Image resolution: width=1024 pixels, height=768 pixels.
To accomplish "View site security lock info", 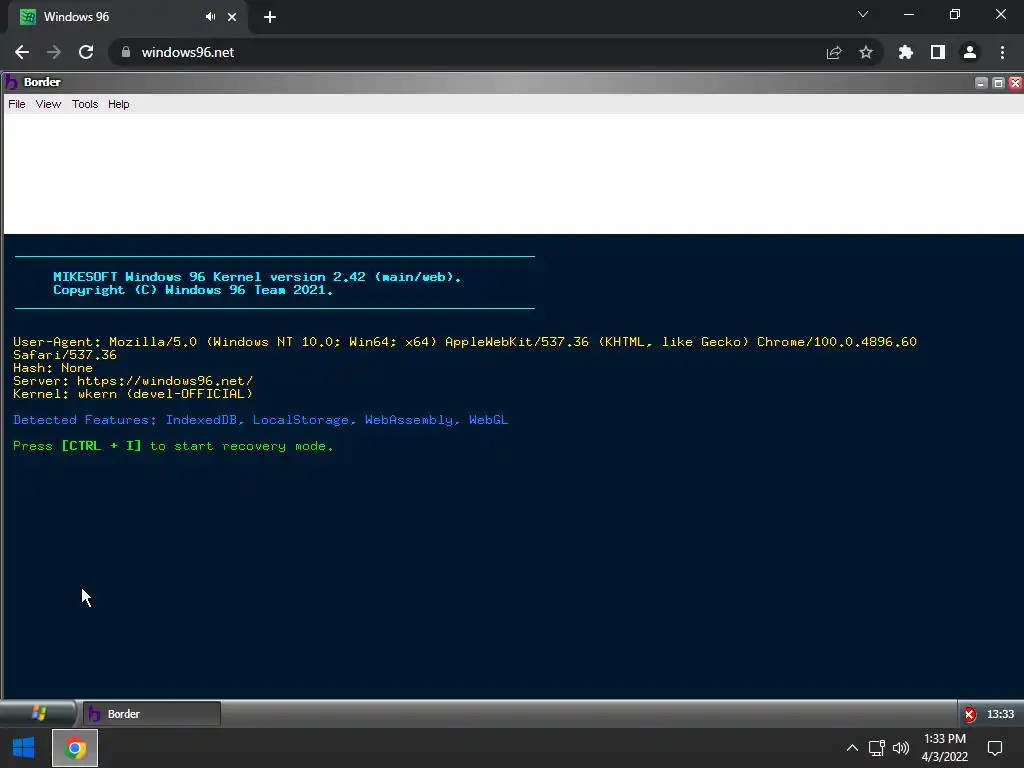I will tap(126, 52).
